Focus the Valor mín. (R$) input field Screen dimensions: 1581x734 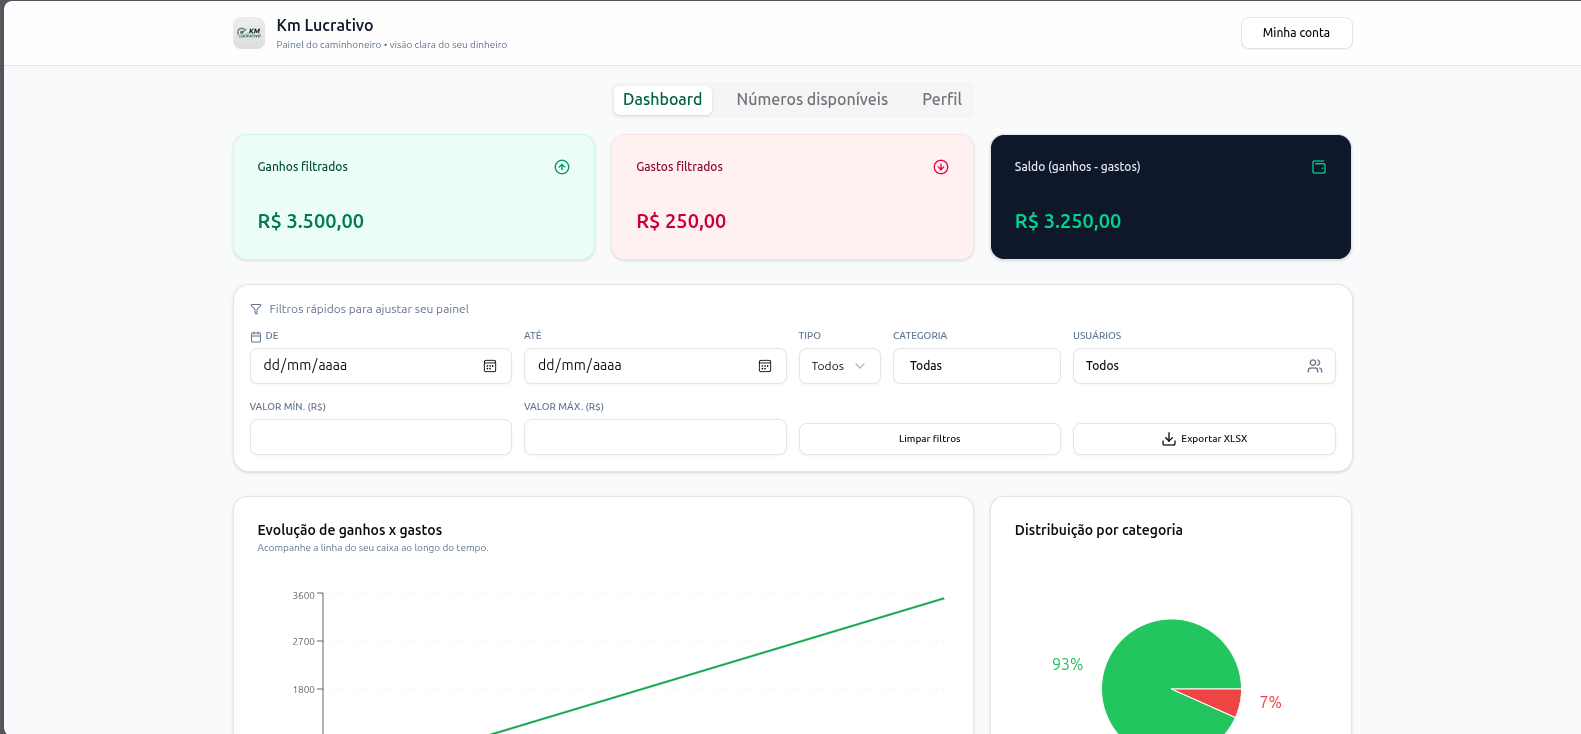380,437
